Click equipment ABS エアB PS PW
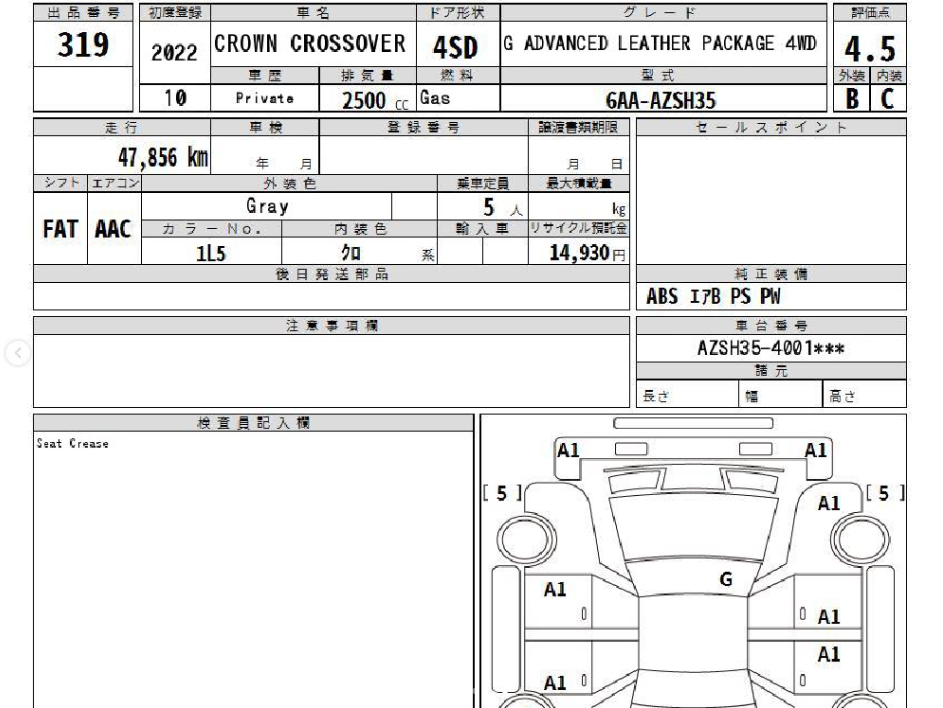943x708 pixels. [713, 297]
